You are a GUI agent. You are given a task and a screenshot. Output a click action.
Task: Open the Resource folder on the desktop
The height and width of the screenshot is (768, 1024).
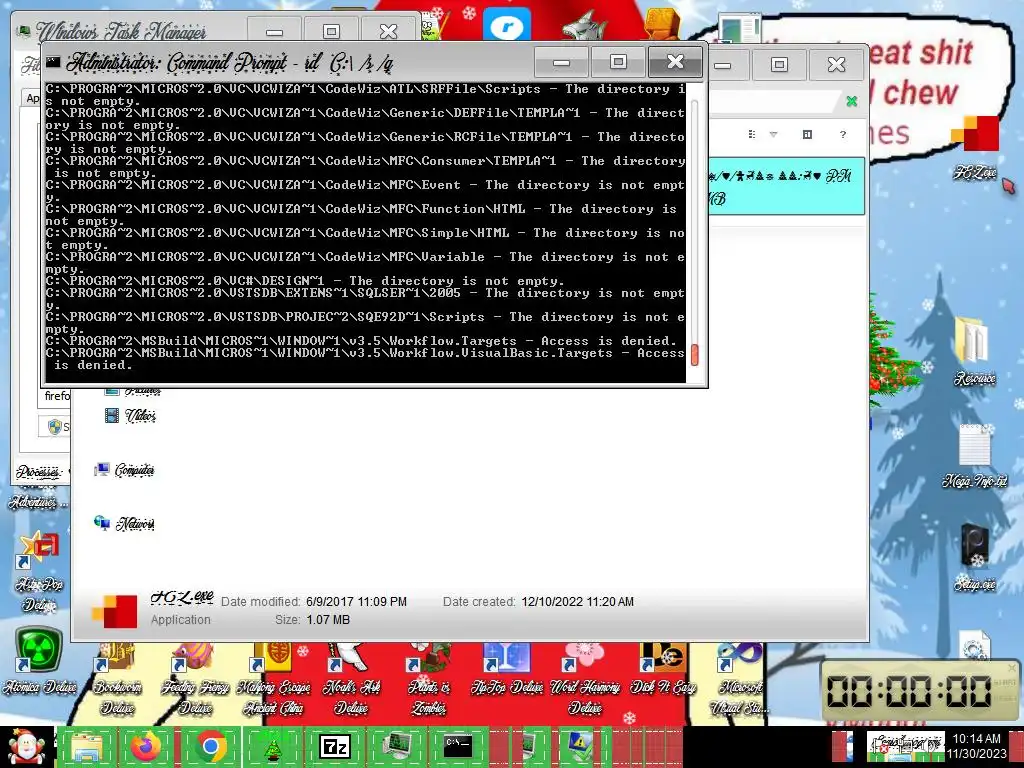coord(974,351)
